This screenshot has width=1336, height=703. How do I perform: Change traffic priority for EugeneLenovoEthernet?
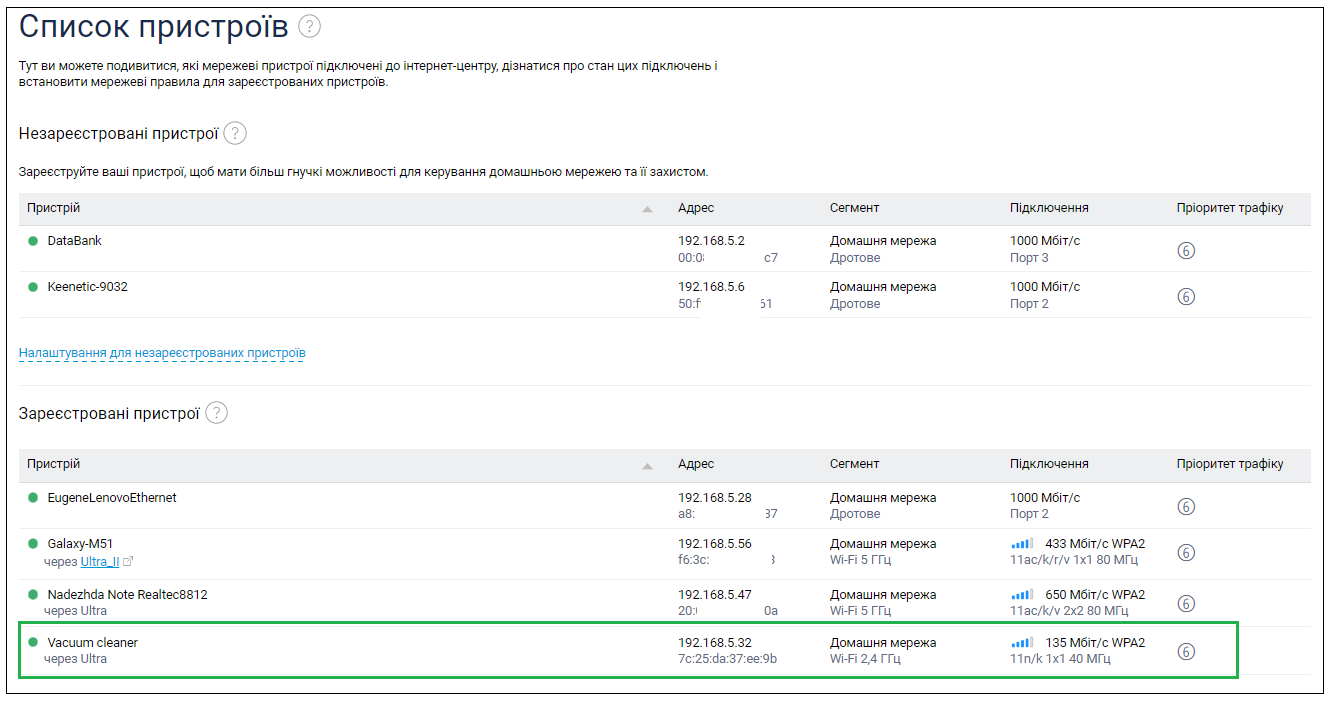1186,506
